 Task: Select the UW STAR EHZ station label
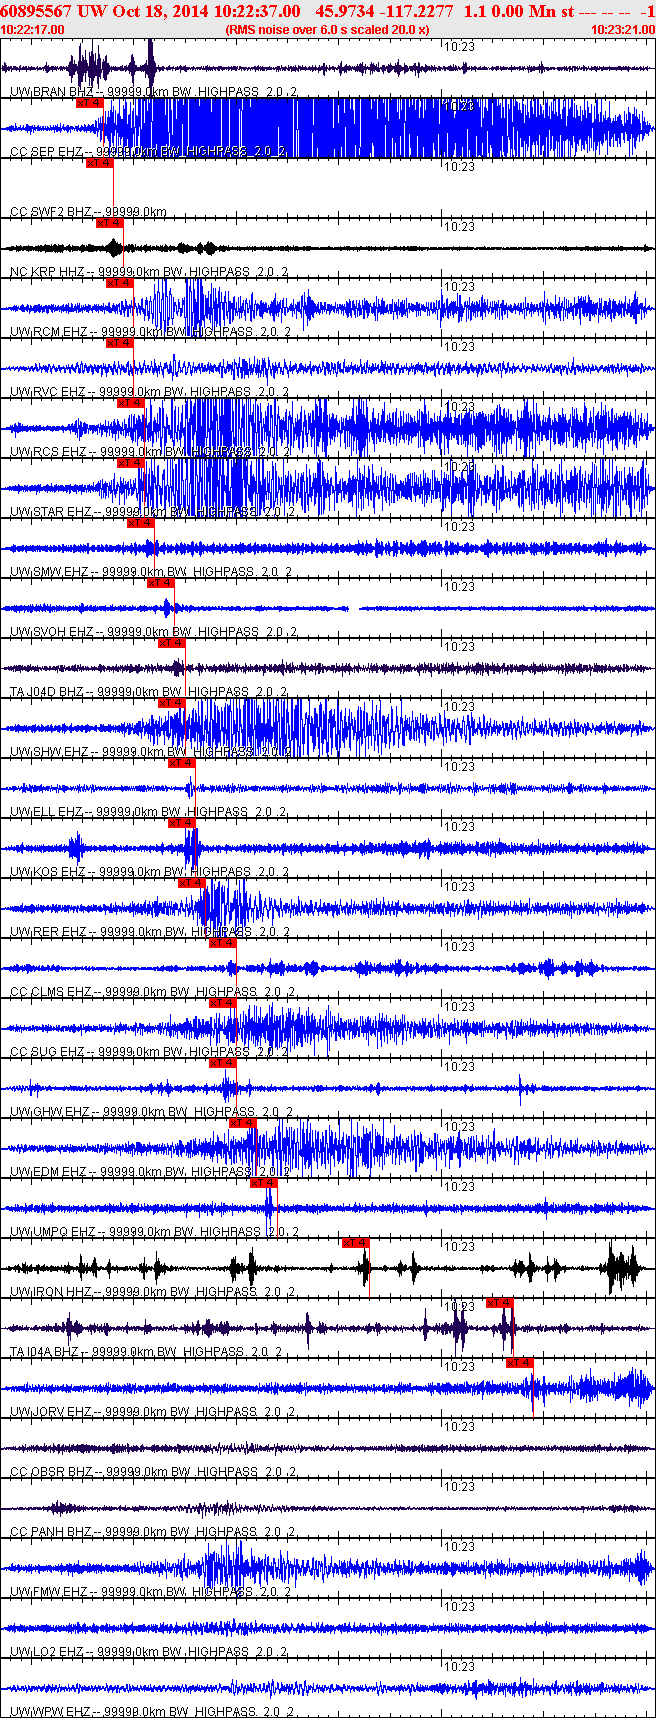coord(152,512)
